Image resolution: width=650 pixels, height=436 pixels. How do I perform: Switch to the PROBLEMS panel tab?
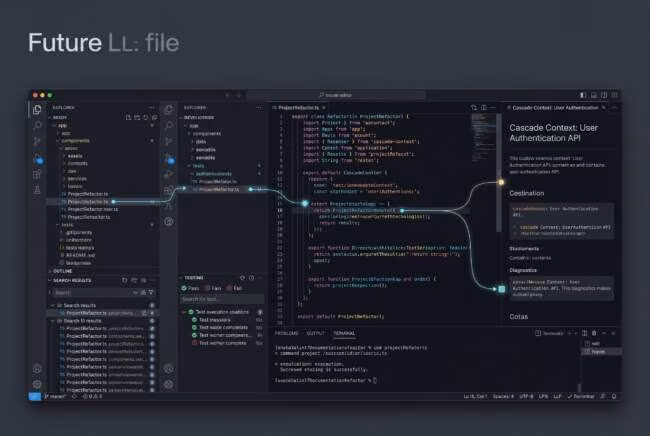(286, 333)
